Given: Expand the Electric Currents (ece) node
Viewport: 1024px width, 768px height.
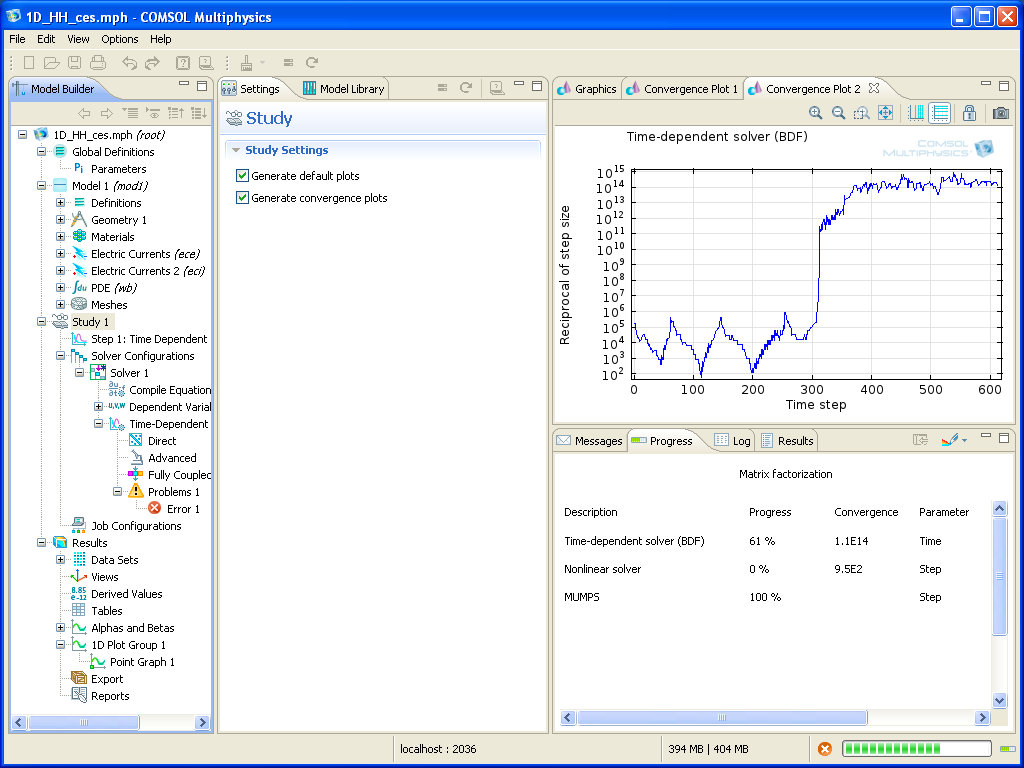Looking at the screenshot, I should coord(60,253).
